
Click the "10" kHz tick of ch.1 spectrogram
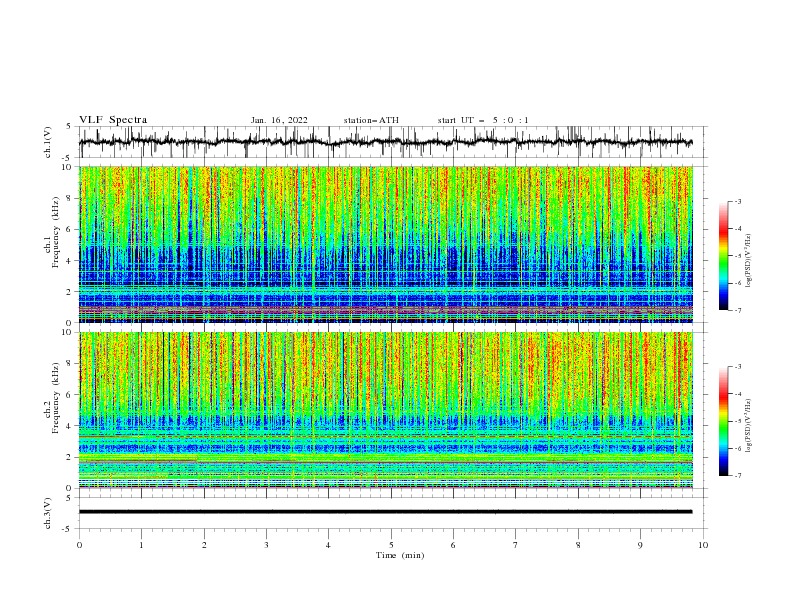click(x=68, y=167)
